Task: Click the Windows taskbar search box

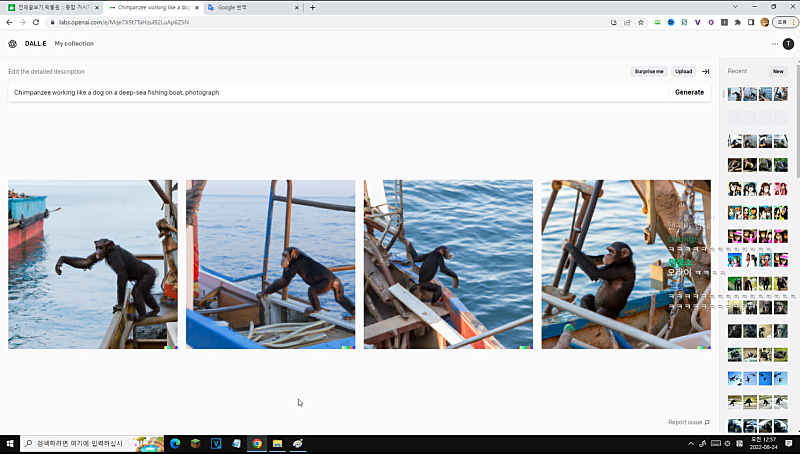Action: pyautogui.click(x=92, y=444)
